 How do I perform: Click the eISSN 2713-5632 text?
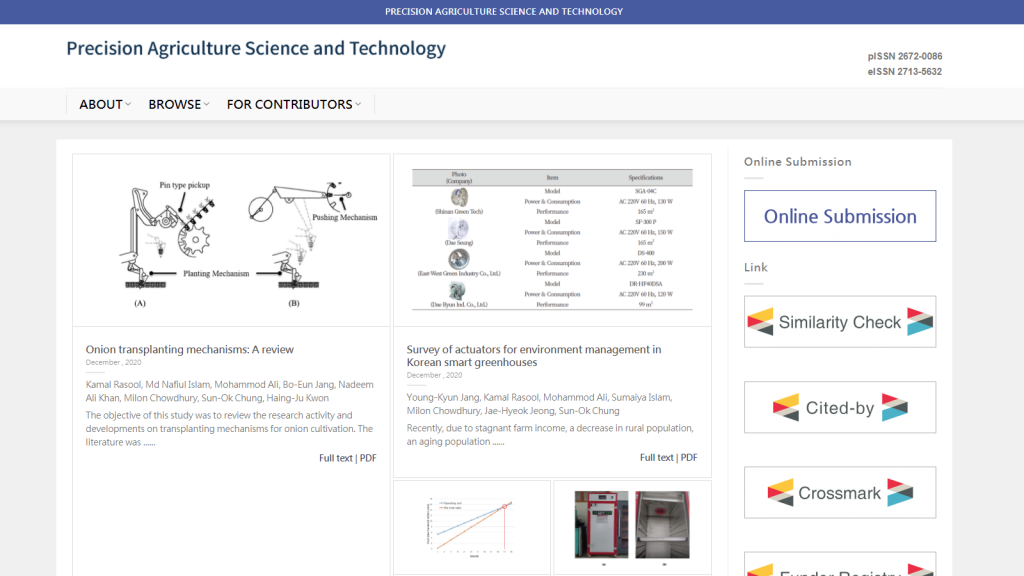[x=904, y=72]
